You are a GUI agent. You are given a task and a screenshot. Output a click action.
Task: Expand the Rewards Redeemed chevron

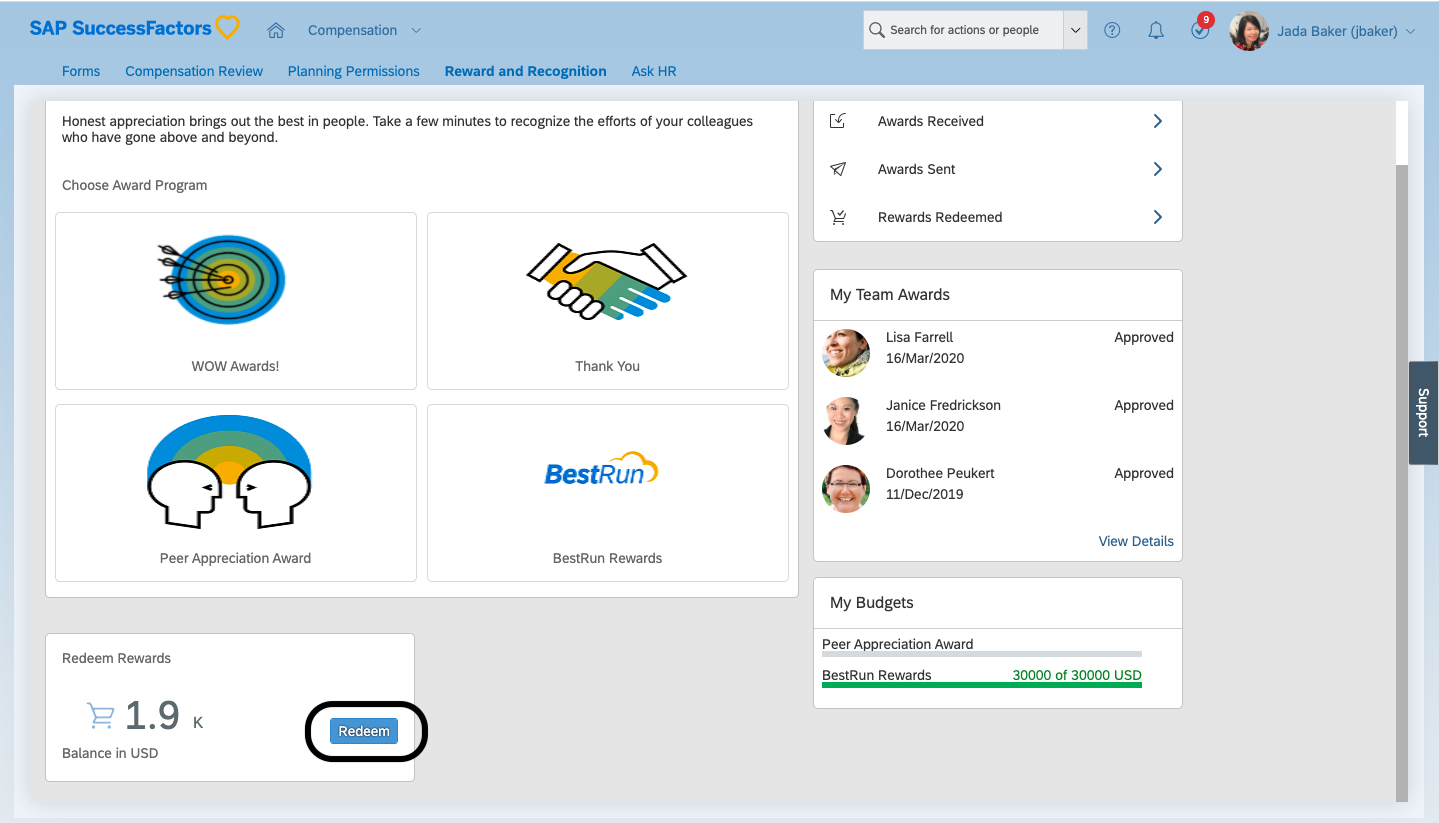coord(1157,217)
